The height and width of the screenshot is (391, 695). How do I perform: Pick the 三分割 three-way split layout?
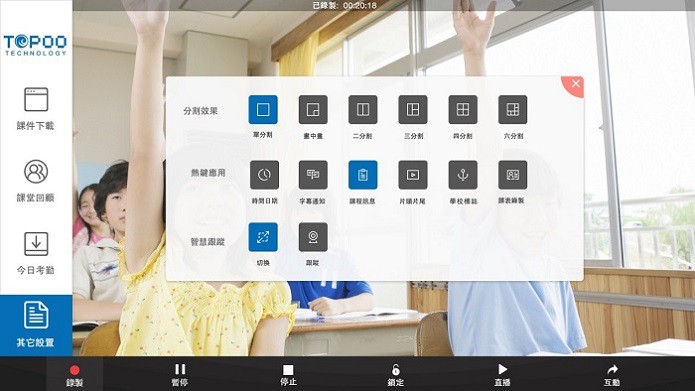[x=413, y=109]
